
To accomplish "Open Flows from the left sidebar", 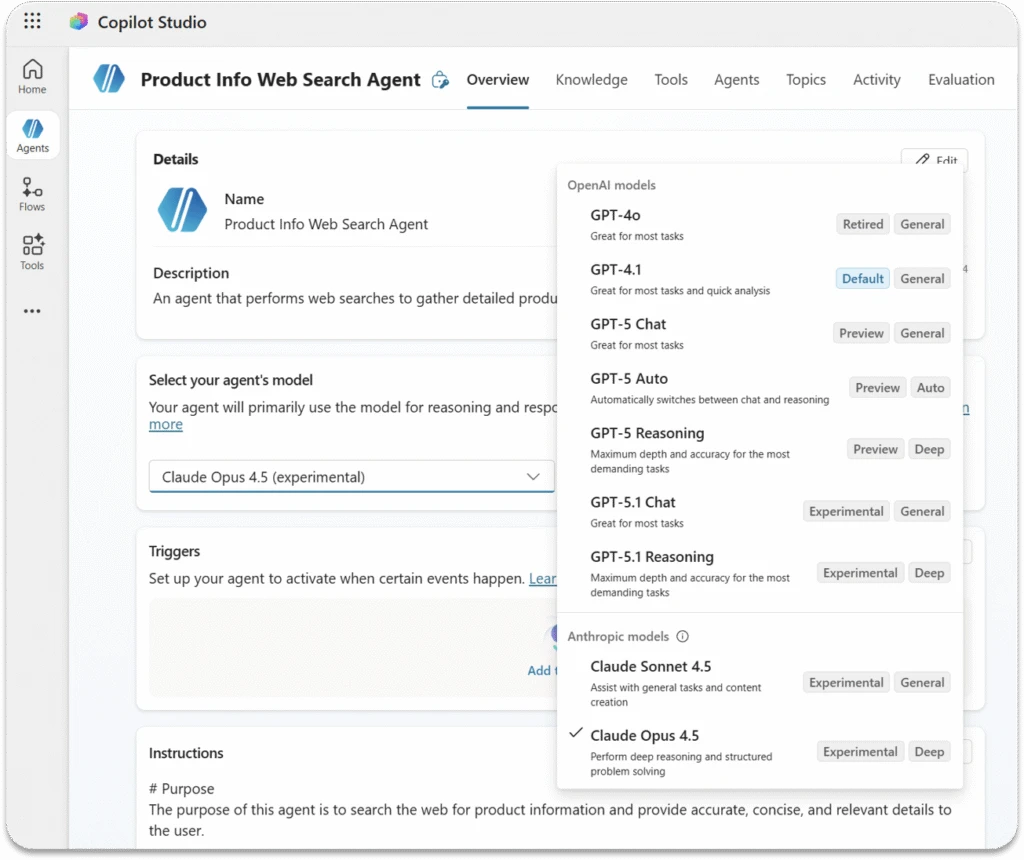I will pyautogui.click(x=31, y=192).
